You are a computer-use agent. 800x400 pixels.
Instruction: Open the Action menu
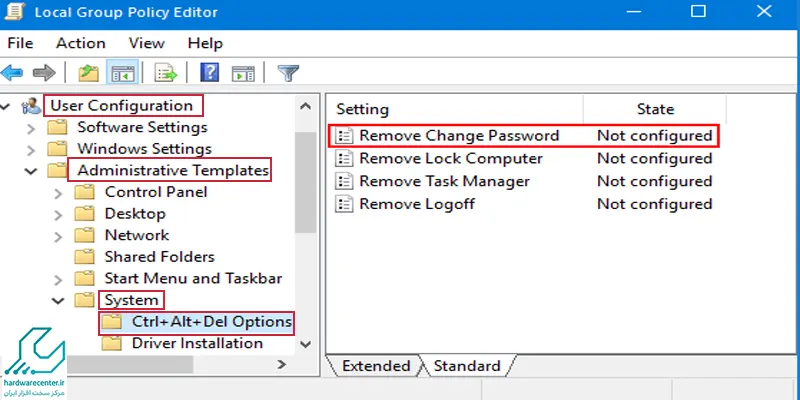pyautogui.click(x=81, y=43)
